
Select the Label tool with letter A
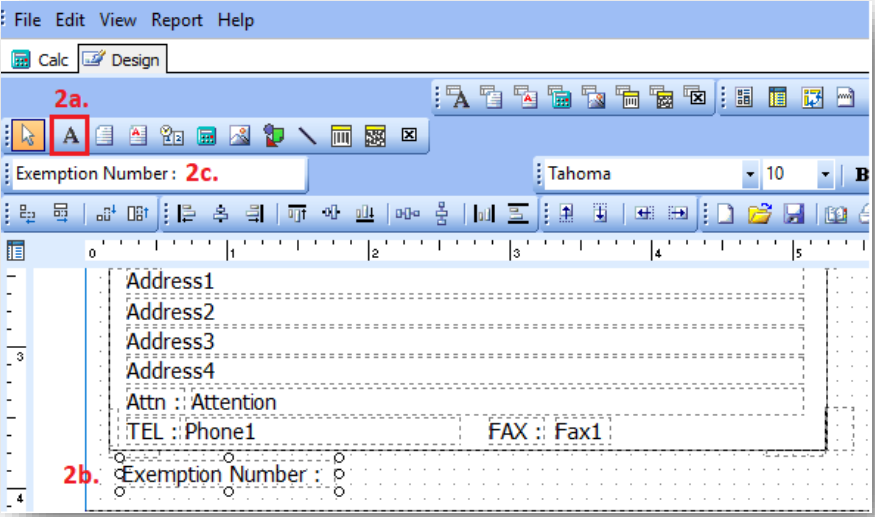coord(70,136)
